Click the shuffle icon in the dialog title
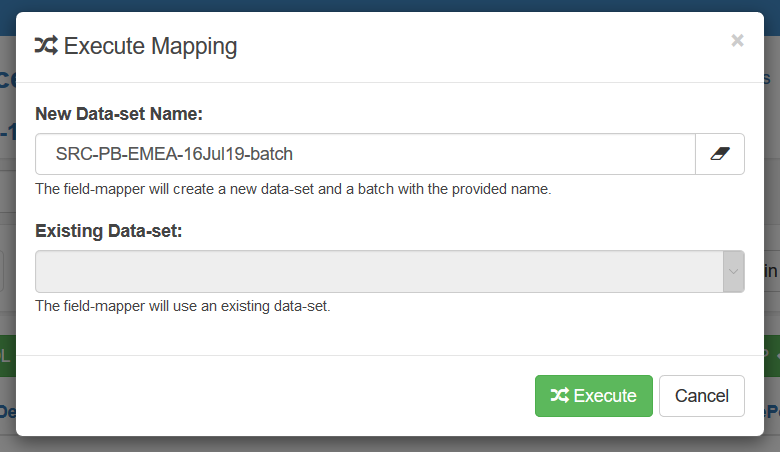The width and height of the screenshot is (780, 452). pyautogui.click(x=46, y=45)
